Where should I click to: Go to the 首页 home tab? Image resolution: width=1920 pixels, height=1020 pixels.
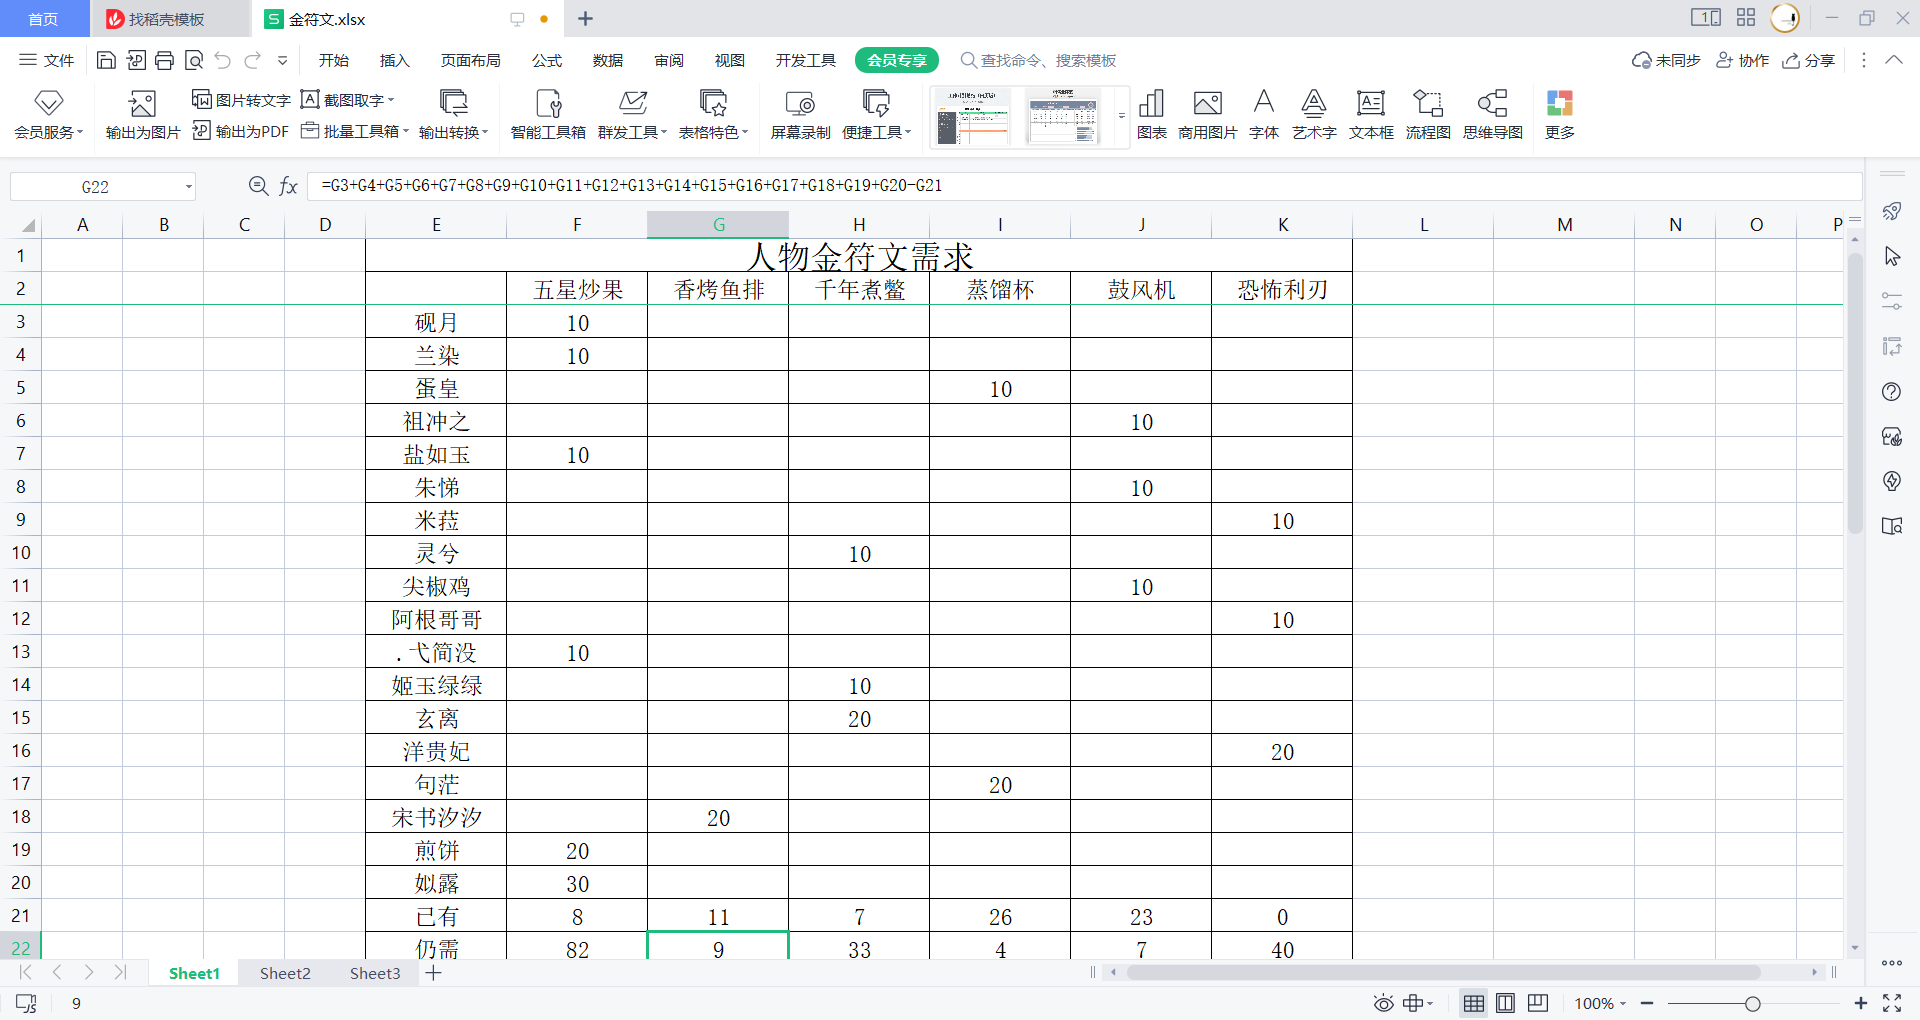[x=44, y=19]
